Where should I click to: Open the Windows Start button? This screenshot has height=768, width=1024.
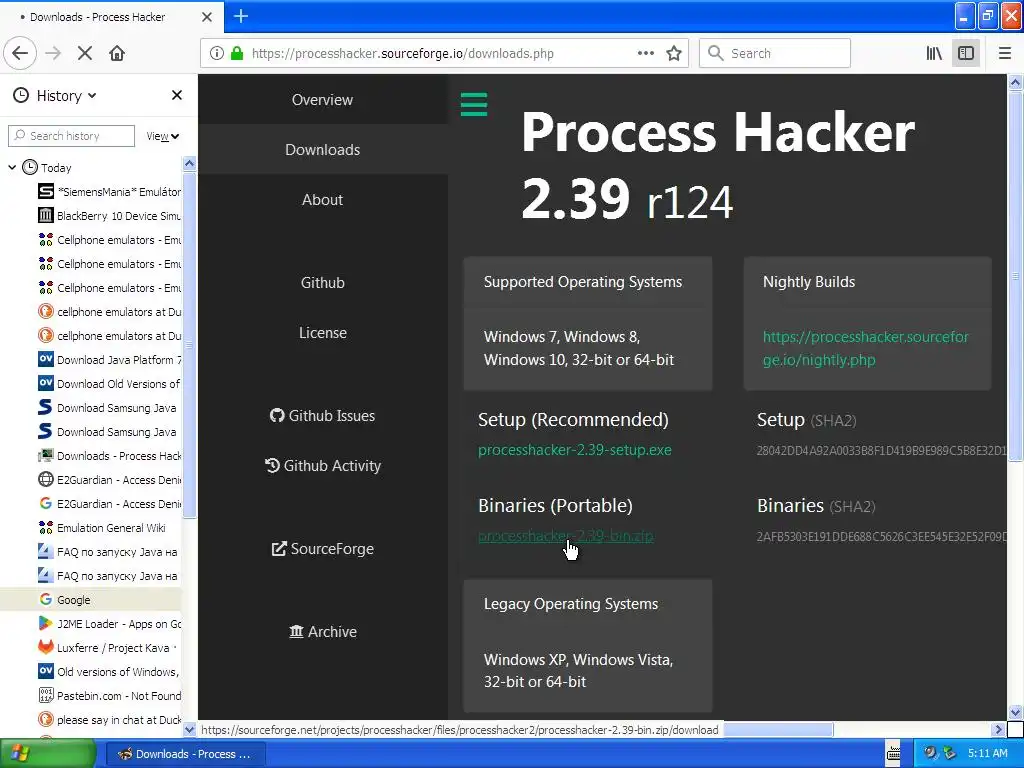(x=48, y=754)
